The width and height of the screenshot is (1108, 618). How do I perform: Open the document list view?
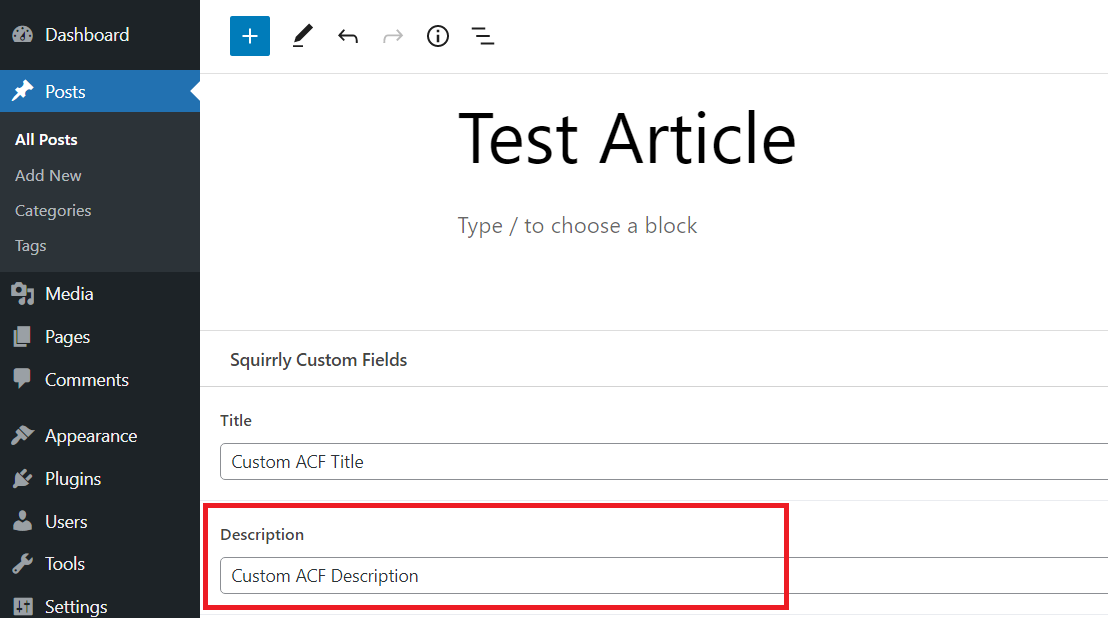(x=483, y=35)
